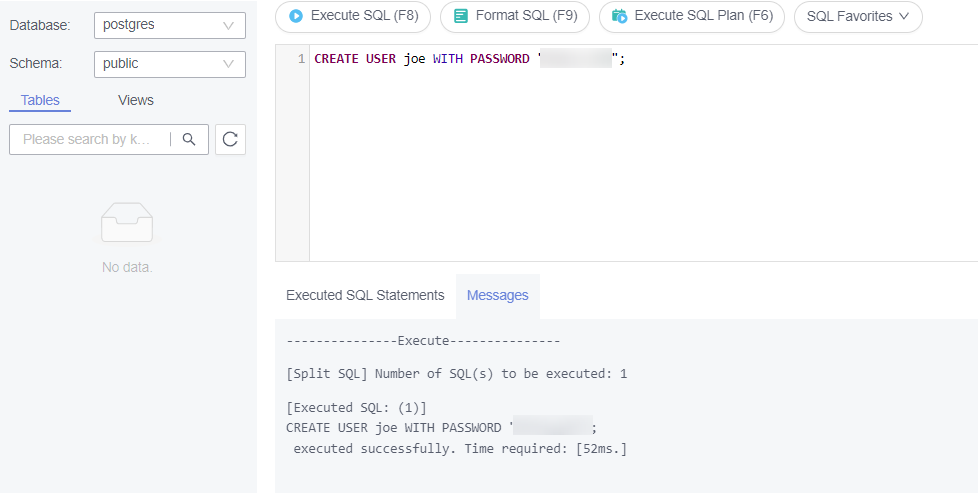
Task: Open the Executed SQL Statements tab
Action: tap(365, 295)
